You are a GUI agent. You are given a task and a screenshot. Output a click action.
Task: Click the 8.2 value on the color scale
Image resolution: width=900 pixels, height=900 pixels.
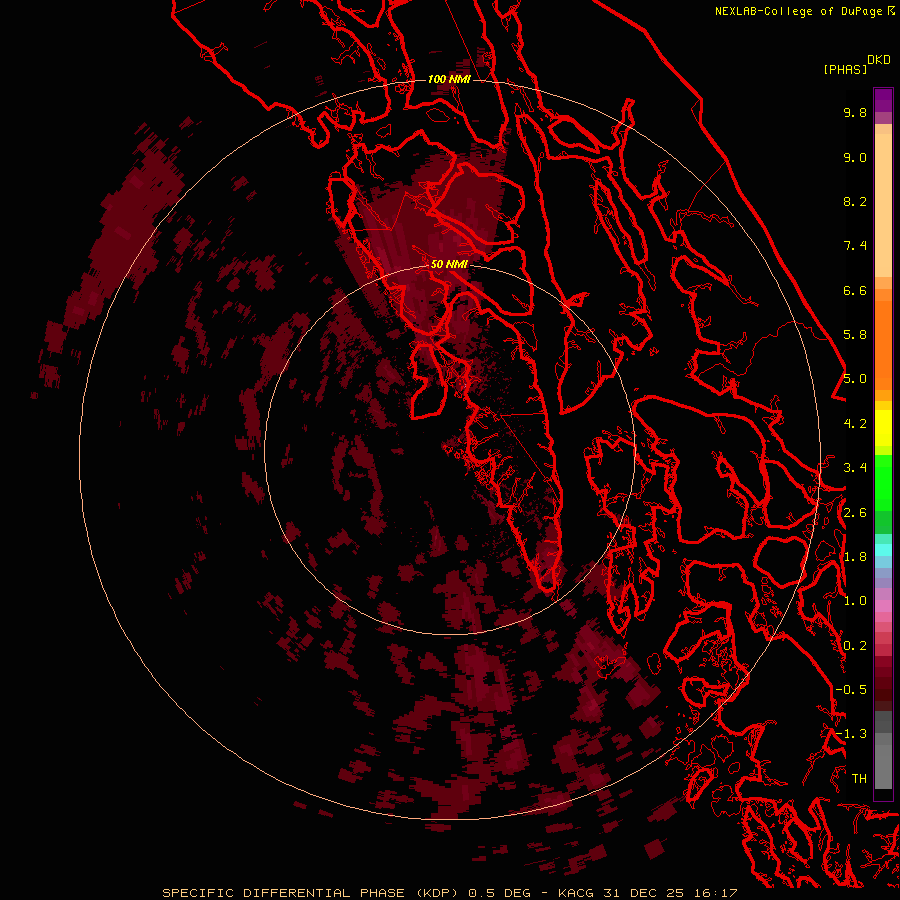pyautogui.click(x=855, y=201)
